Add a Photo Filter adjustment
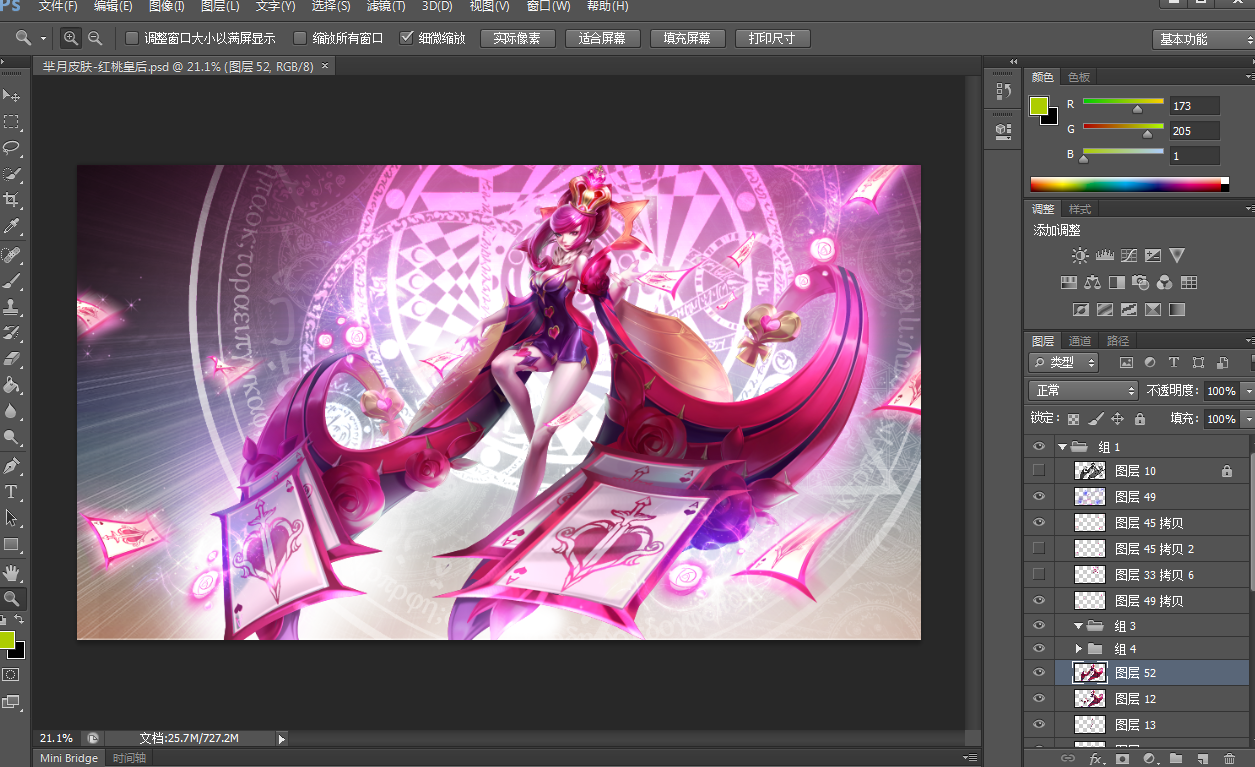Image resolution: width=1255 pixels, height=767 pixels. click(1141, 283)
